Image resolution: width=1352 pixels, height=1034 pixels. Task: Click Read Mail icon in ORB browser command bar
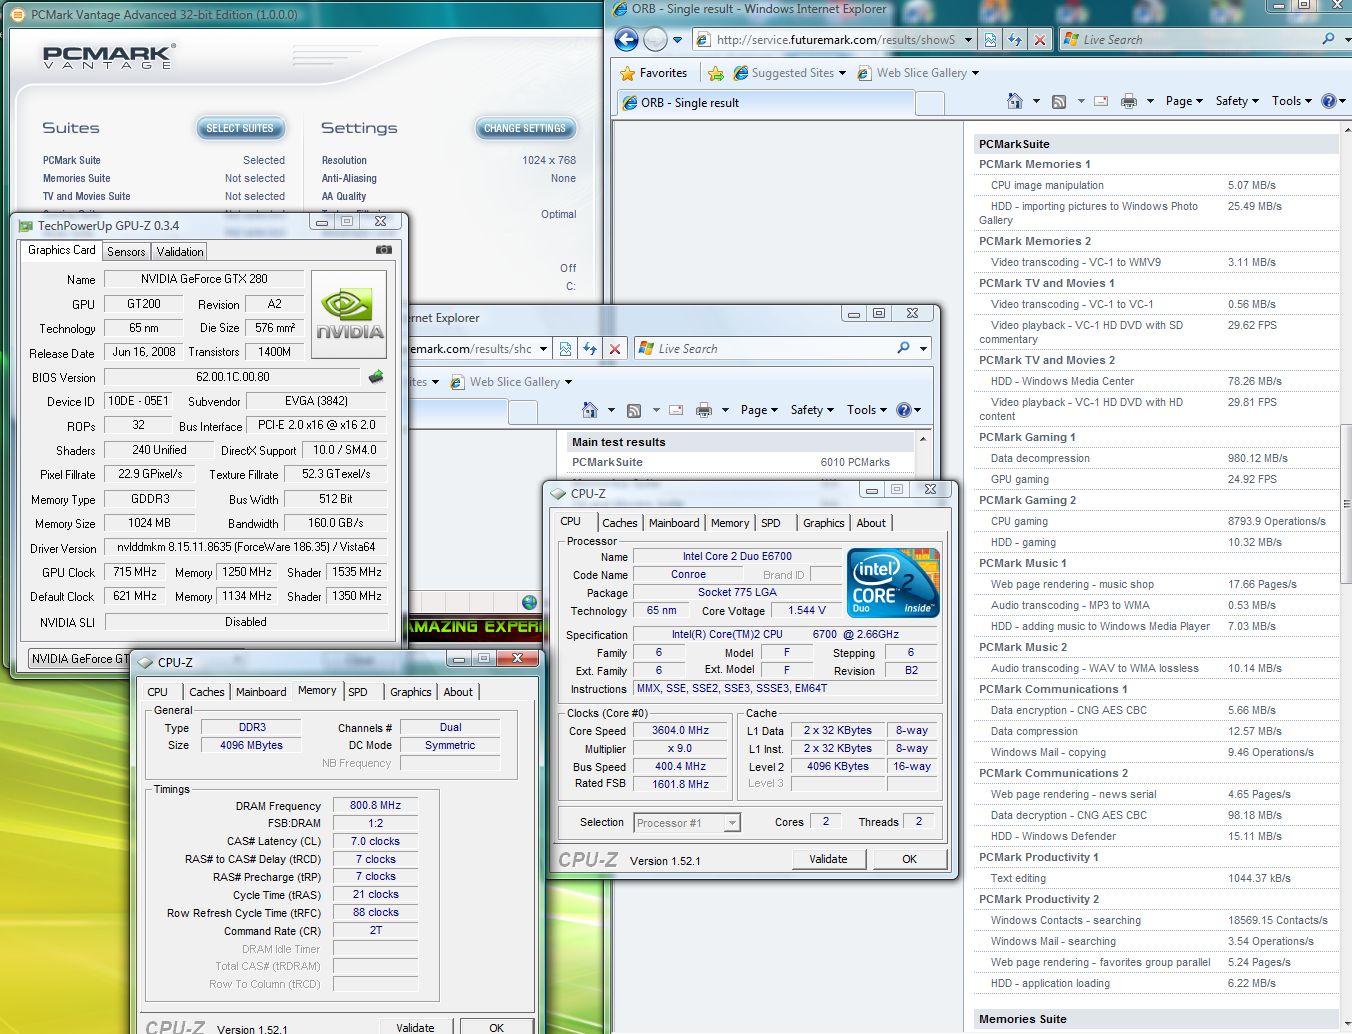tap(1101, 101)
